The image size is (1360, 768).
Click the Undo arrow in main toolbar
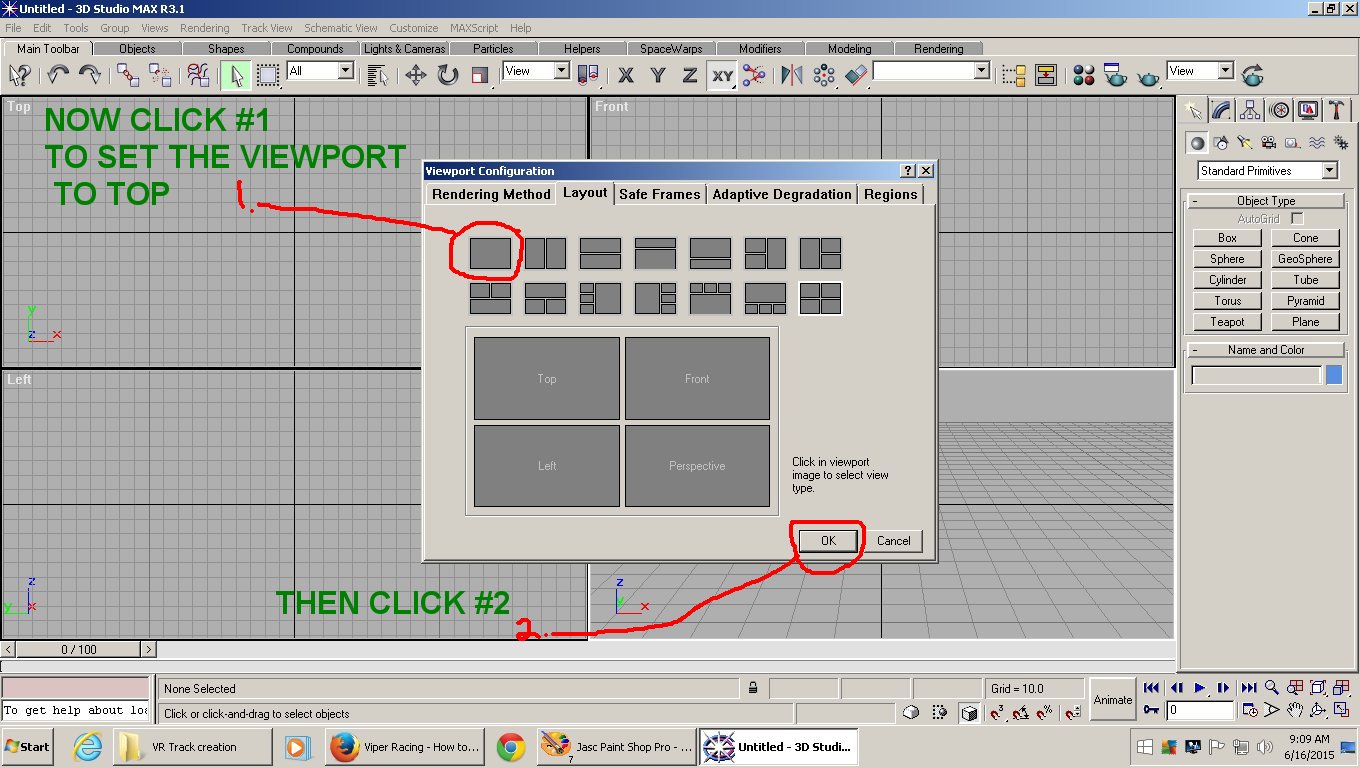(x=58, y=75)
